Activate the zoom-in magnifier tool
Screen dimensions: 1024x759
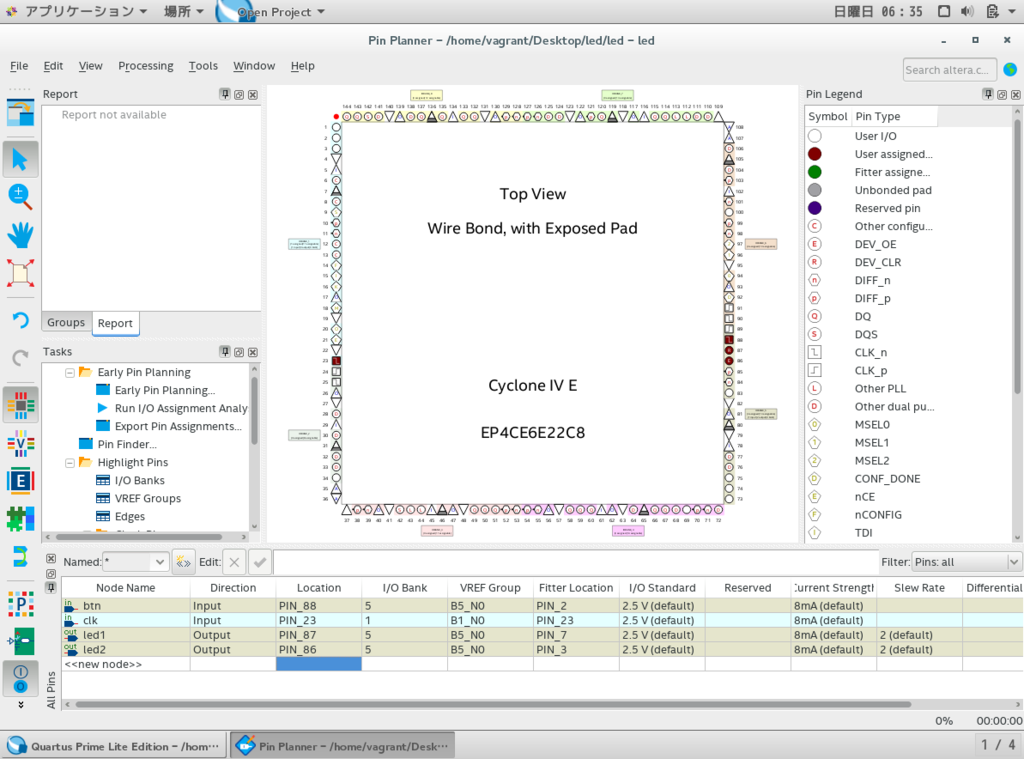click(x=20, y=196)
